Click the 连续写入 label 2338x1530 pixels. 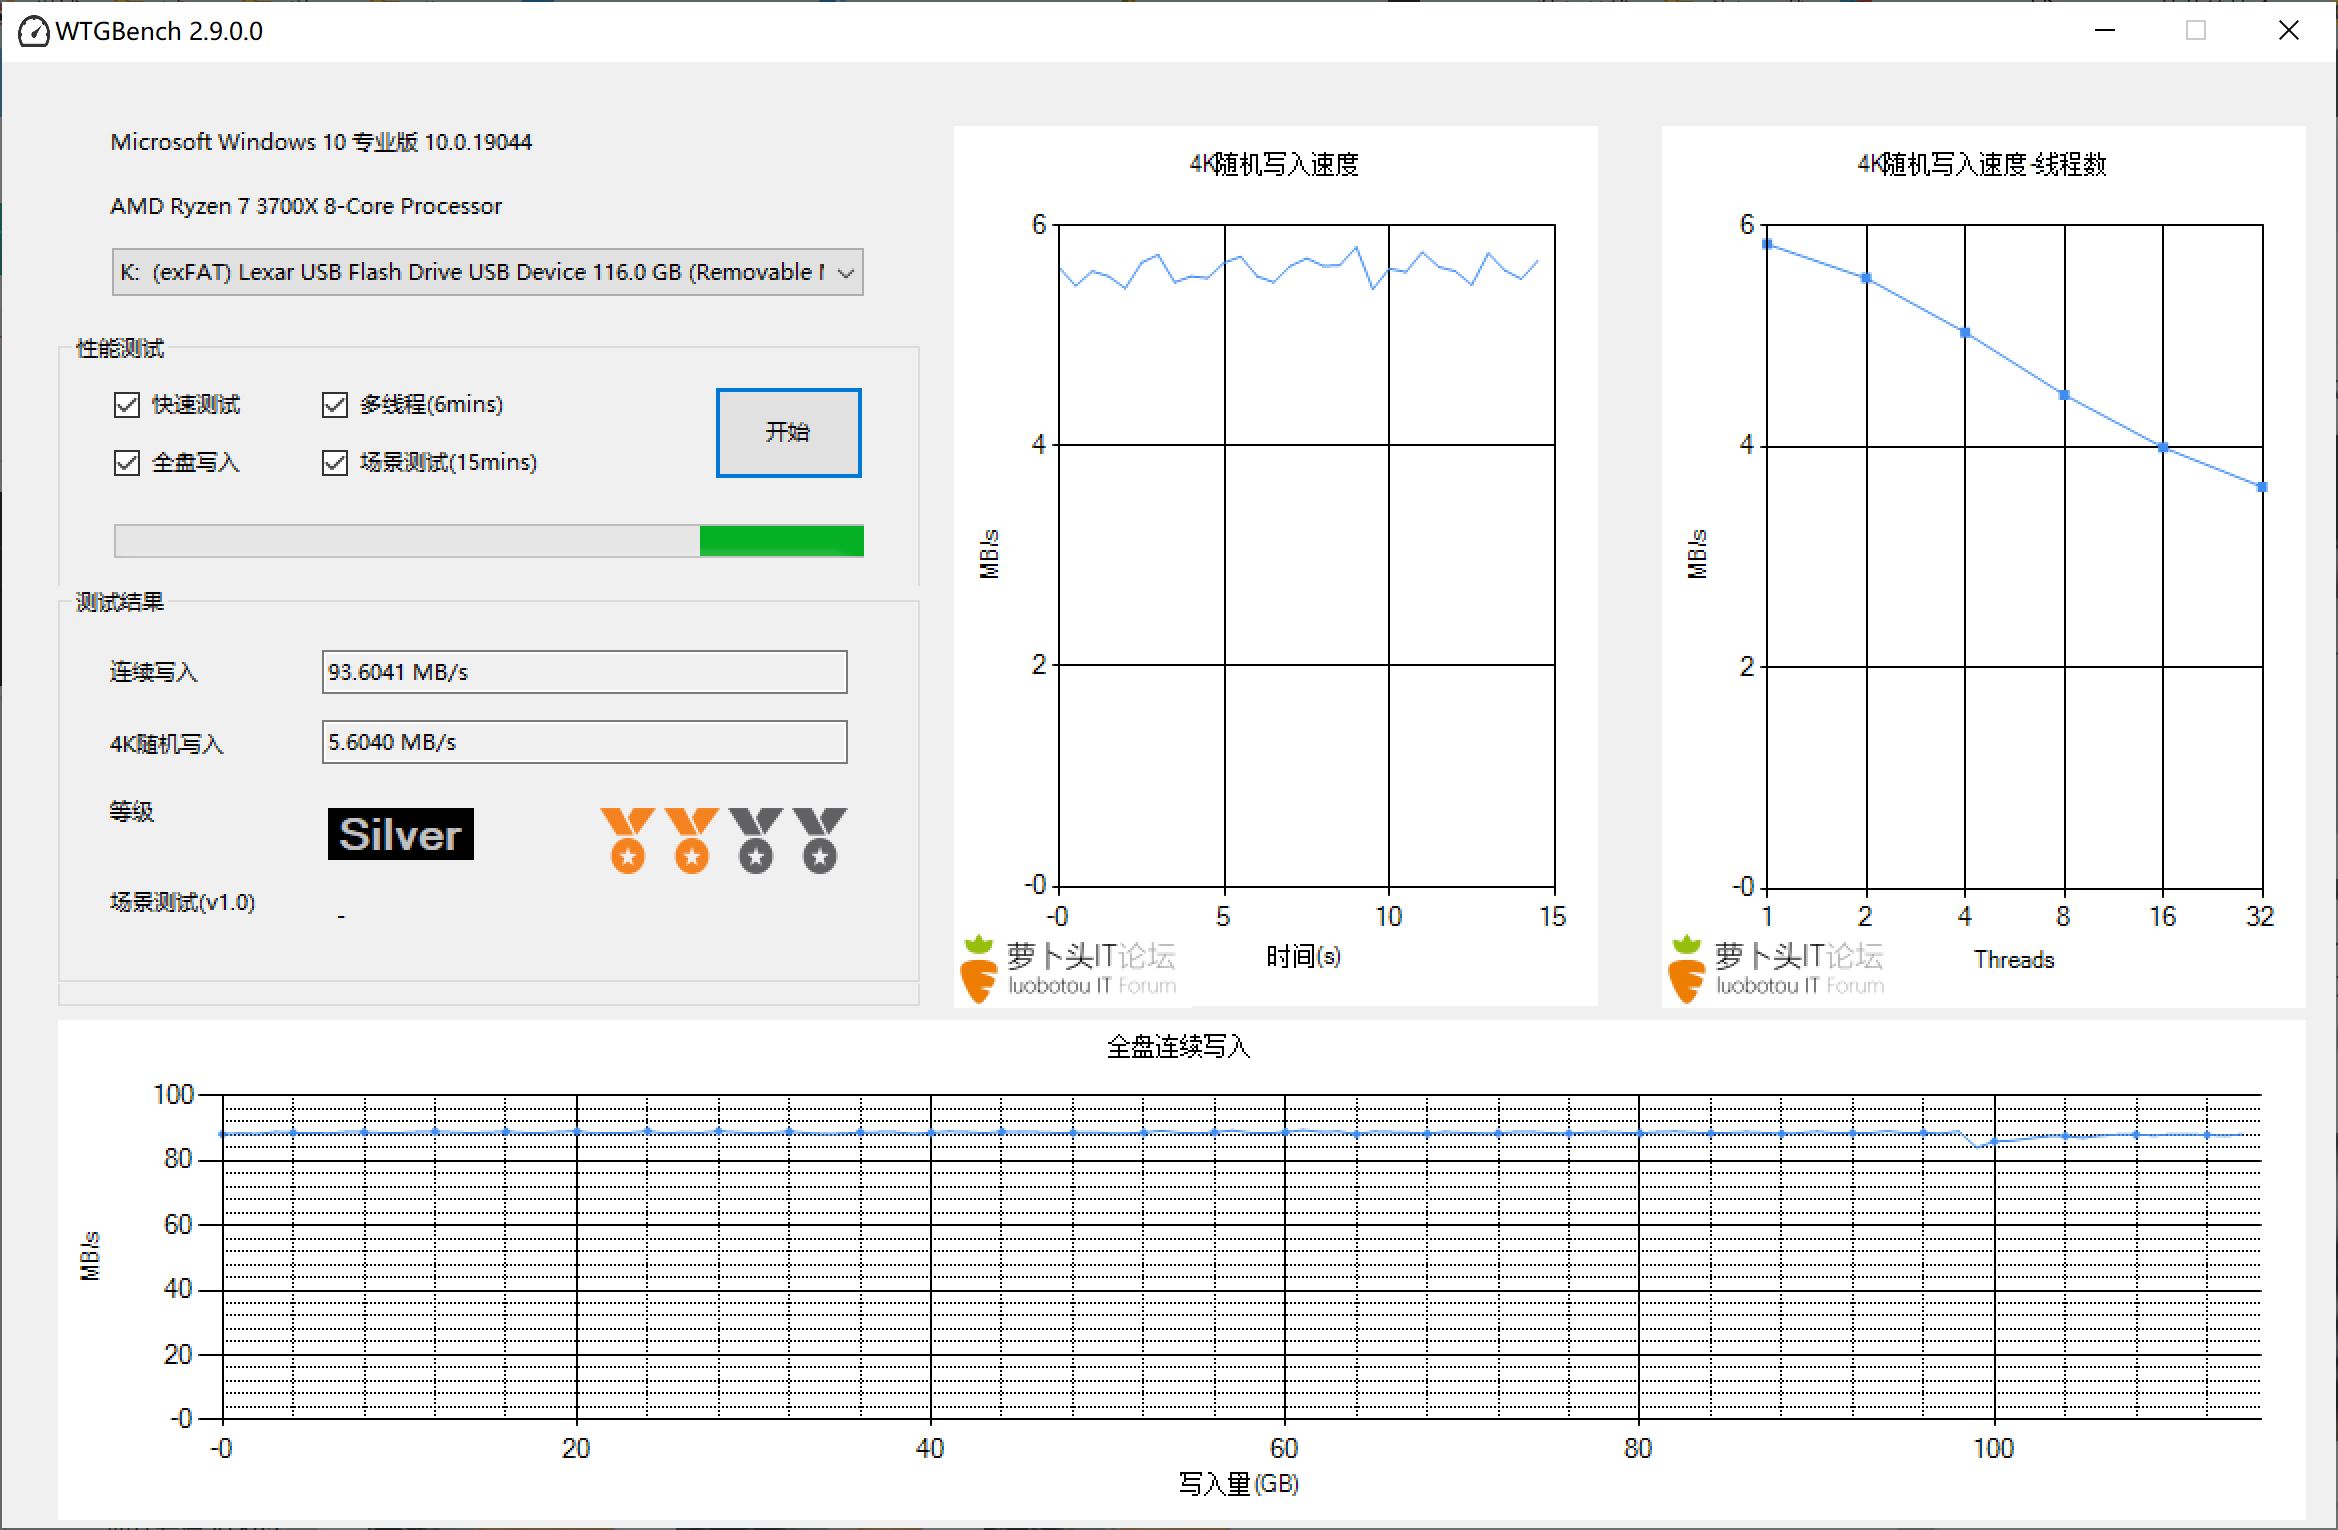[153, 672]
